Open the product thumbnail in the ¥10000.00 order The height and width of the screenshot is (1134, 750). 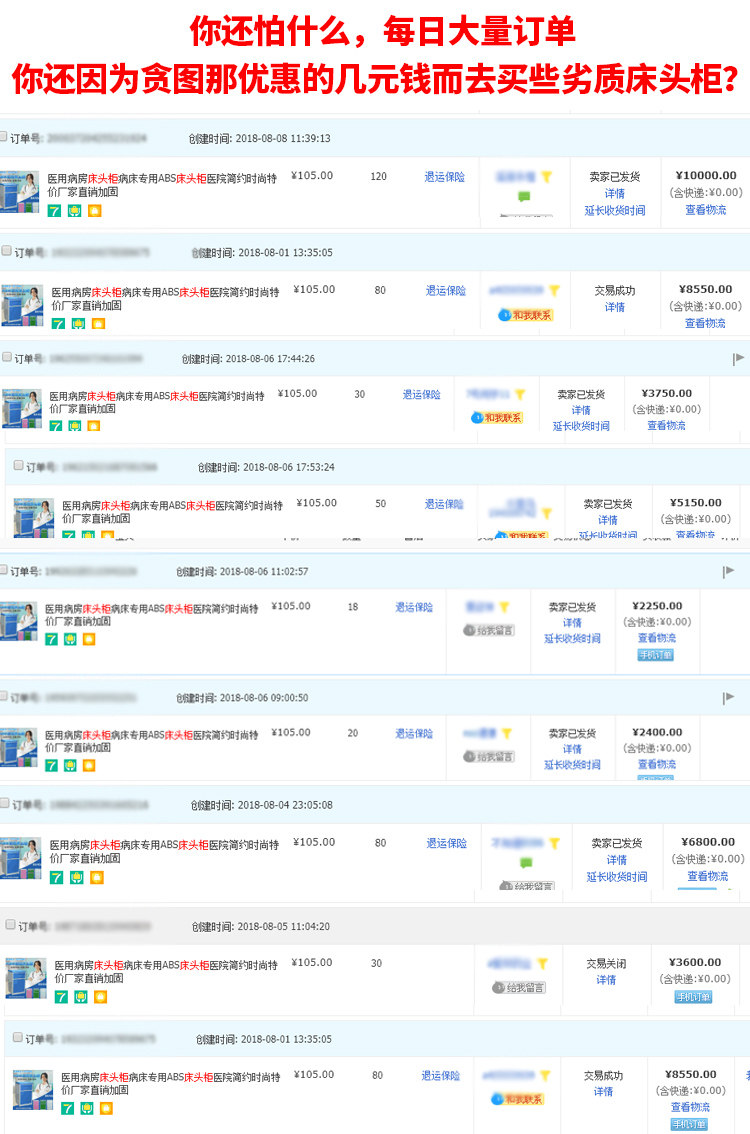tap(20, 192)
